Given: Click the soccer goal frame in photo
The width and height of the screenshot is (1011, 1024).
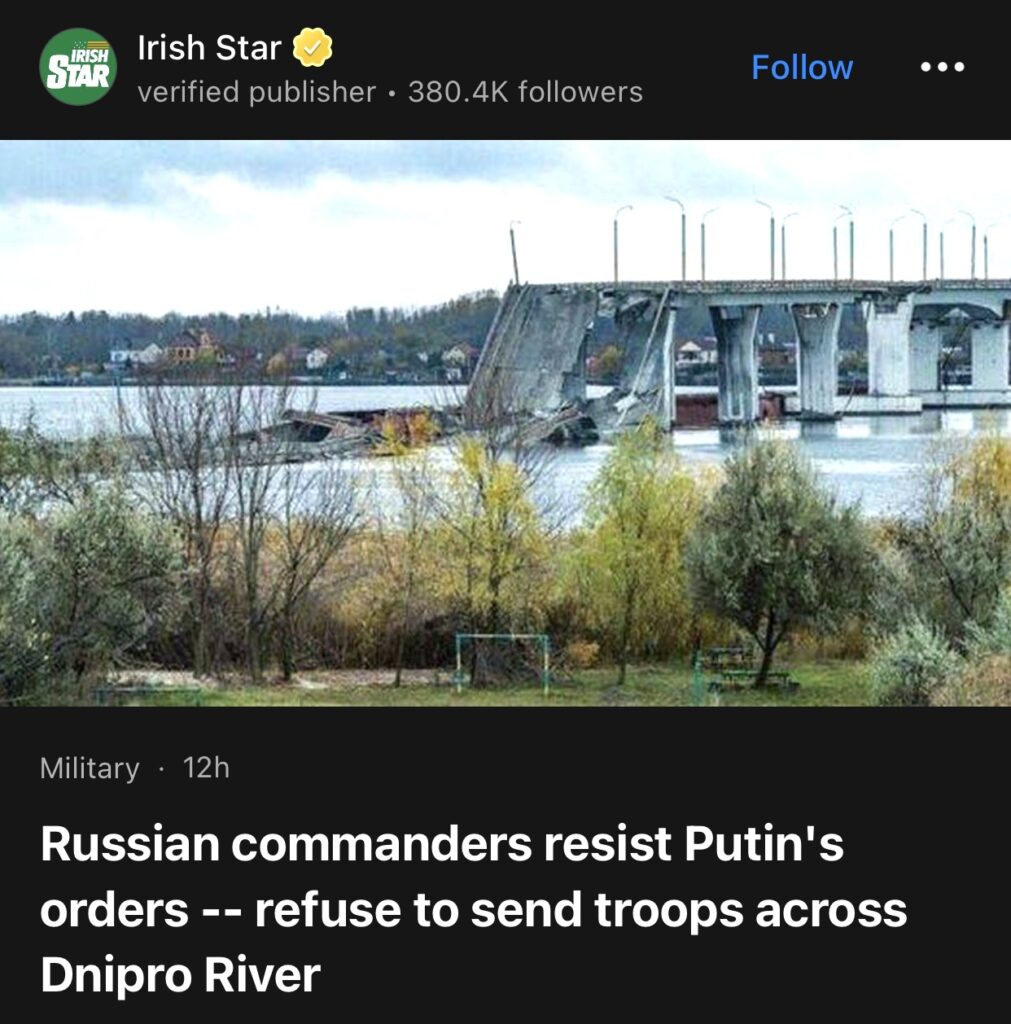Looking at the screenshot, I should pos(502,661).
